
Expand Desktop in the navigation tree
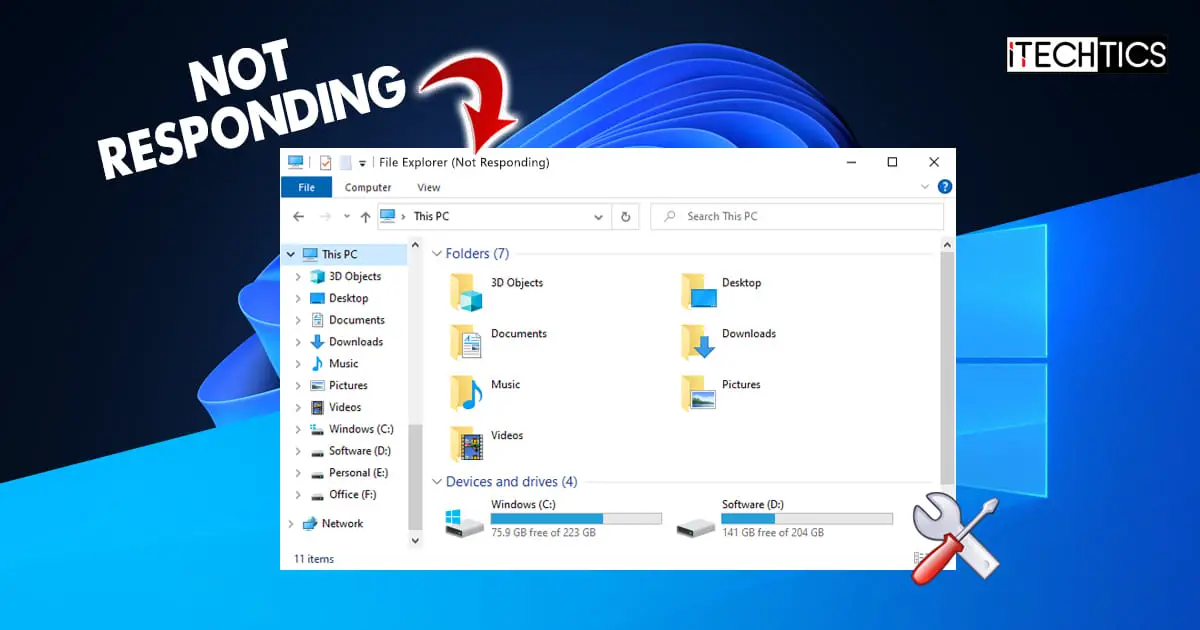coord(298,298)
